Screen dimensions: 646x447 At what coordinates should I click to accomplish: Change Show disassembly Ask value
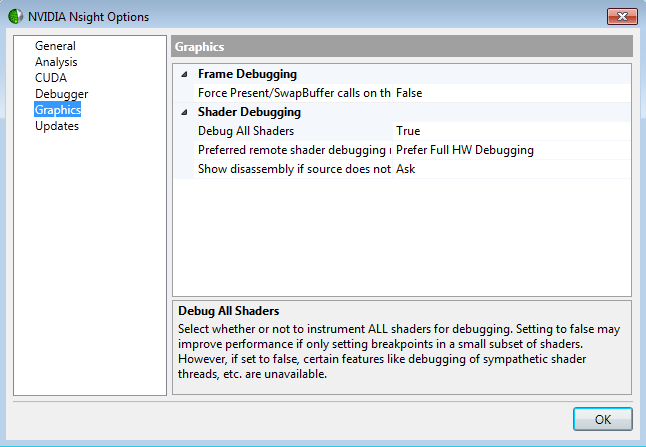tap(510, 169)
